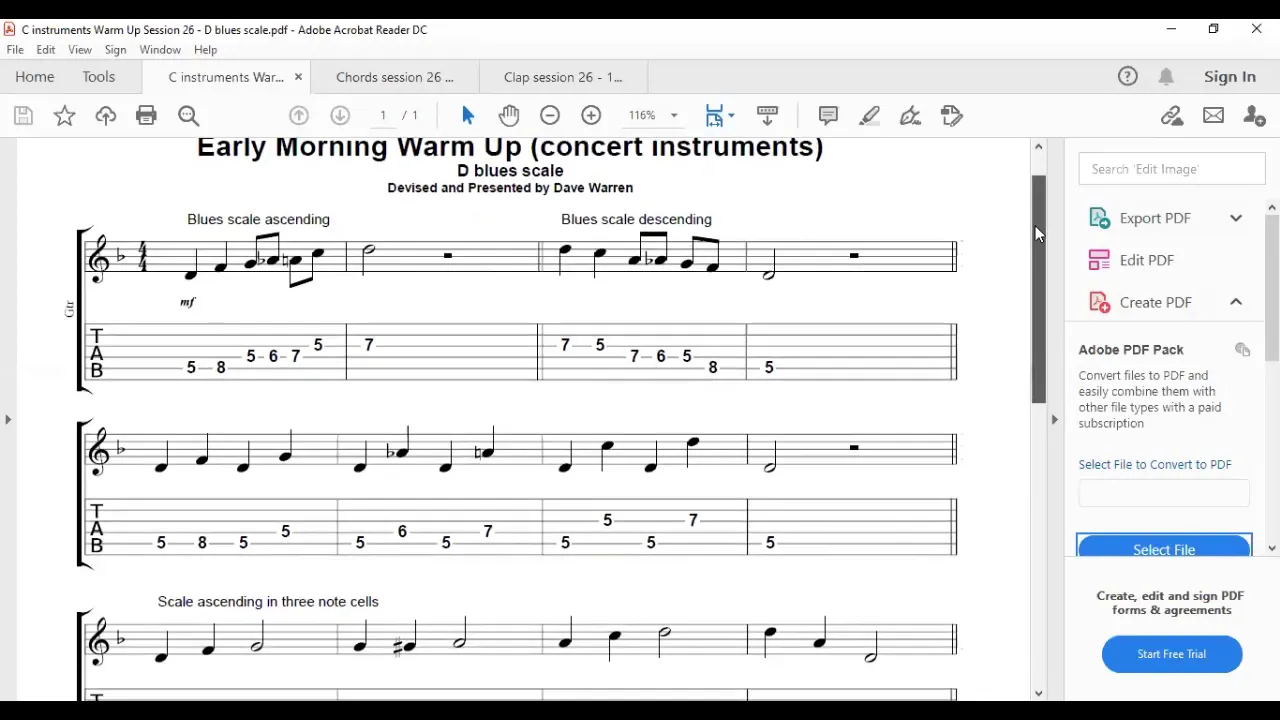Open the Help question mark icon
The height and width of the screenshot is (720, 1280).
pyautogui.click(x=1128, y=77)
